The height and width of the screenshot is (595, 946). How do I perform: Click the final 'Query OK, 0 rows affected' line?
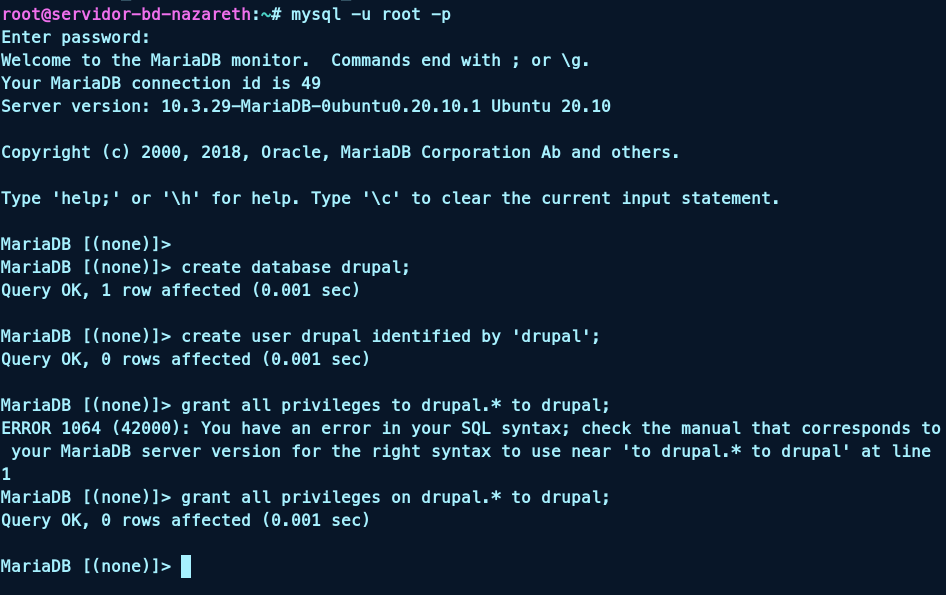(x=185, y=520)
